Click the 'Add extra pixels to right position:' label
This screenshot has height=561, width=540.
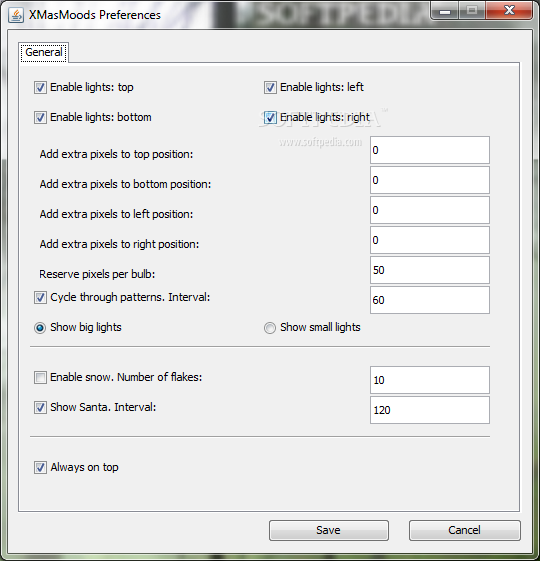[119, 244]
